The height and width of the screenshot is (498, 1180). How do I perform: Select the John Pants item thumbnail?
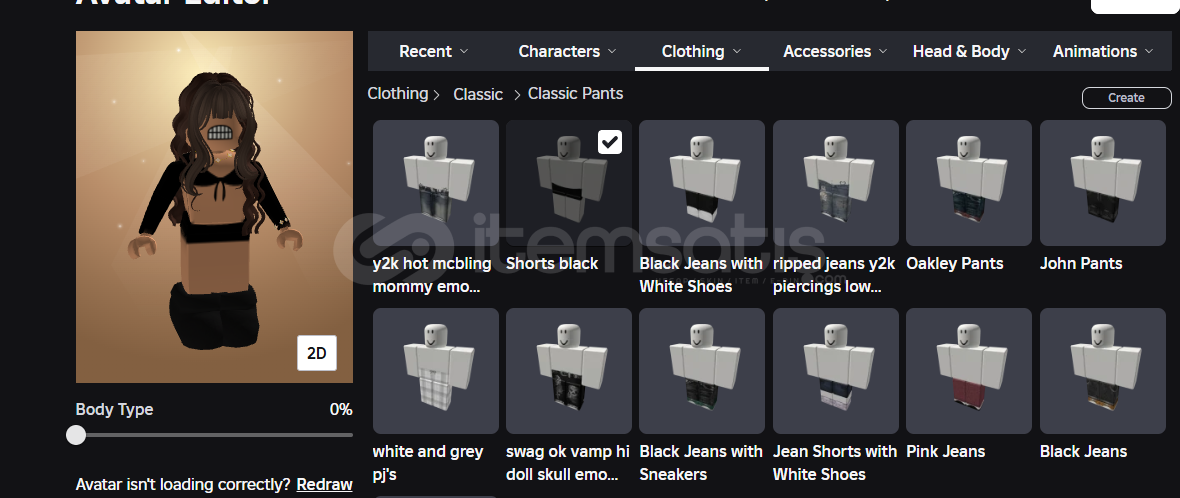click(1102, 183)
